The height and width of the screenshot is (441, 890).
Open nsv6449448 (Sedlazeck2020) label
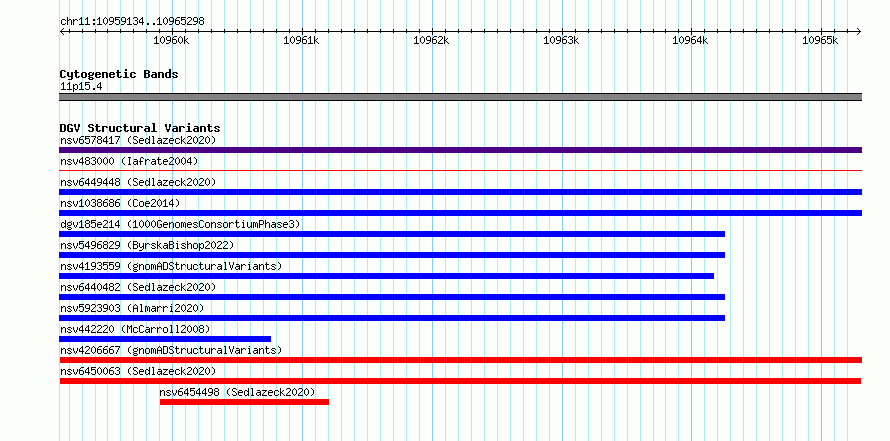pyautogui.click(x=138, y=182)
